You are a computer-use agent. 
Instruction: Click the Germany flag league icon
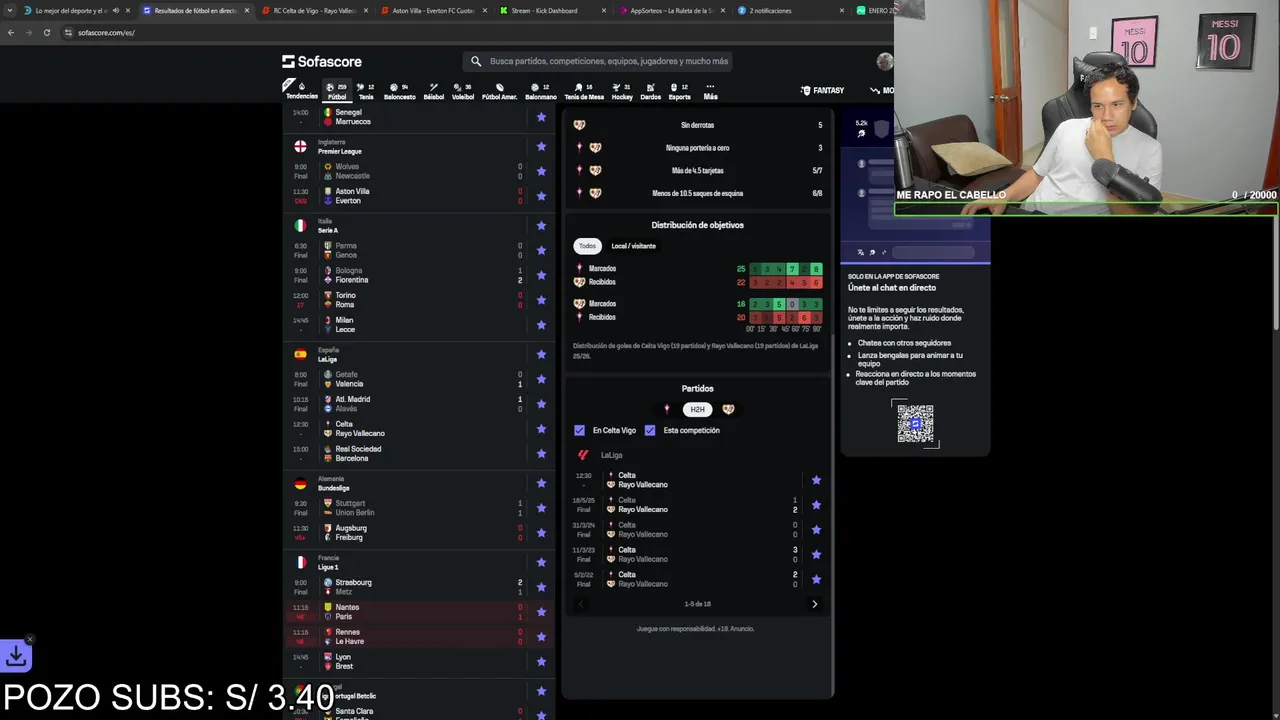[300, 483]
